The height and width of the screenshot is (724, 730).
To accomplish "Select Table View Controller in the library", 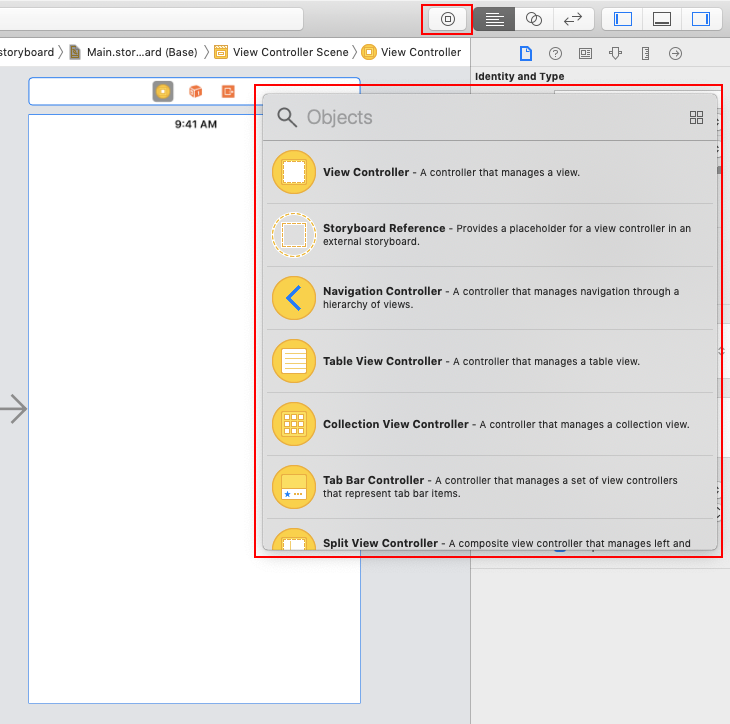I will point(382,361).
